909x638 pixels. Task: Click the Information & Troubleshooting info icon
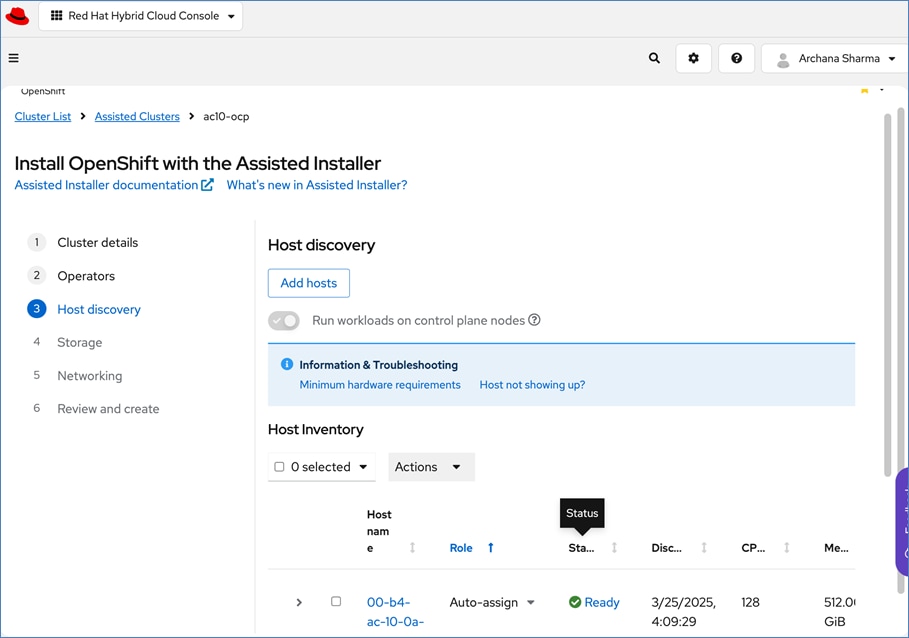[286, 364]
